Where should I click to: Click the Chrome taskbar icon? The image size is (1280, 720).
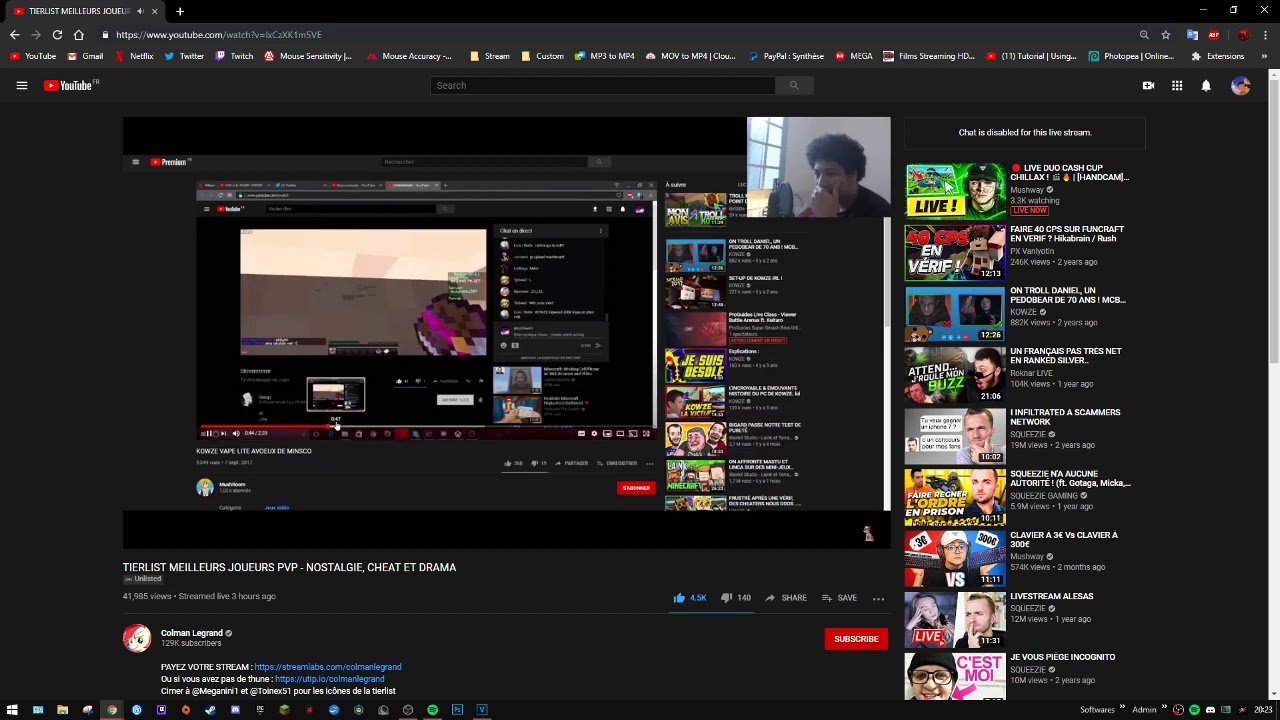pos(112,710)
